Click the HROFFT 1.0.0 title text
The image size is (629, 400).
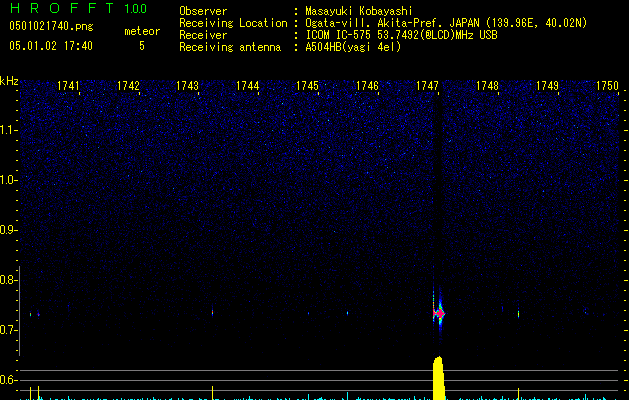(79, 8)
